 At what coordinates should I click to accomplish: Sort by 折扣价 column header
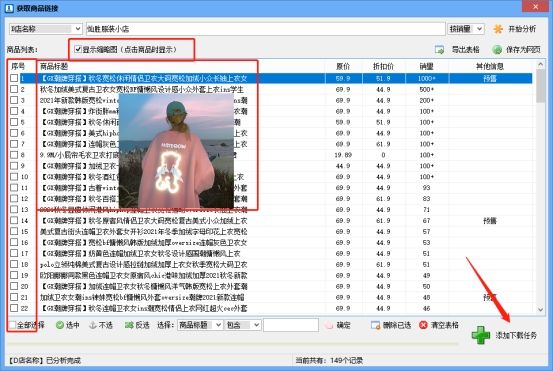[x=383, y=66]
